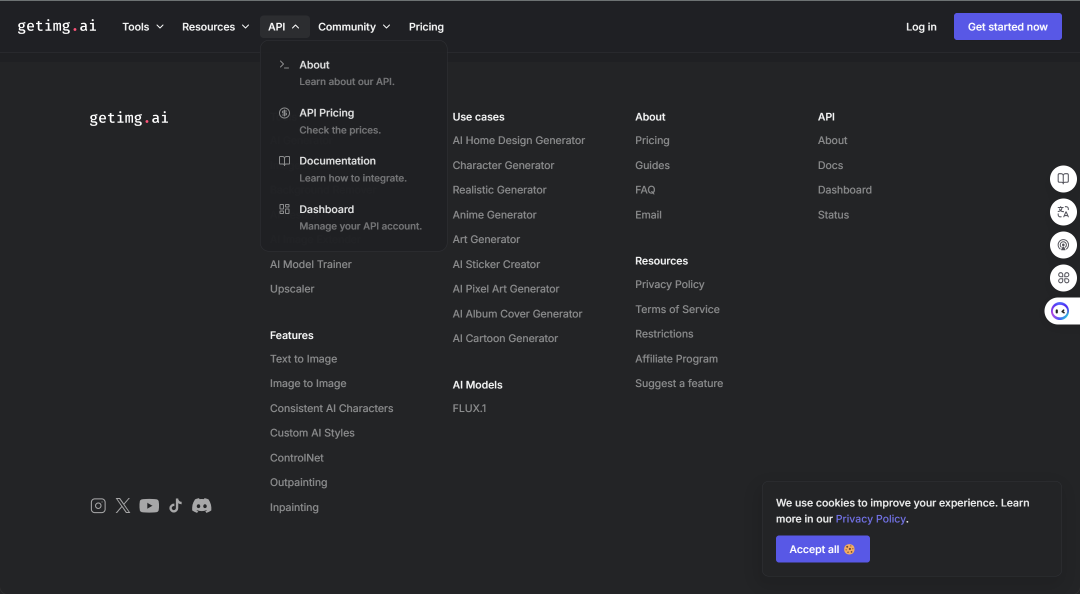Click the Log in button

click(921, 27)
